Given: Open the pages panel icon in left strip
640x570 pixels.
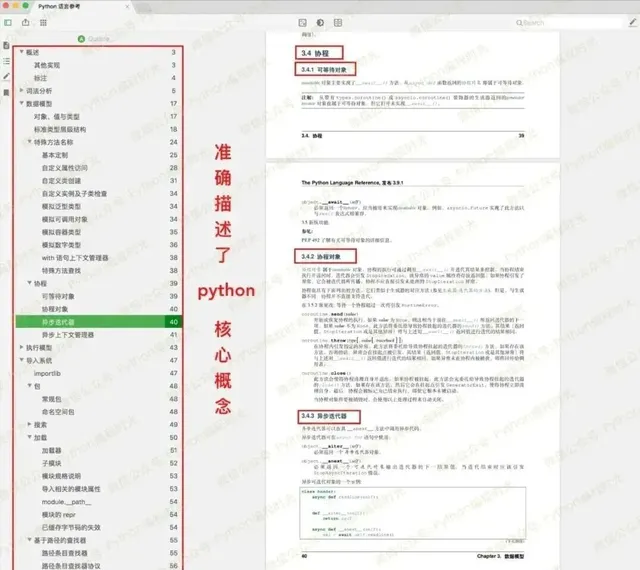Looking at the screenshot, I should coord(6,45).
